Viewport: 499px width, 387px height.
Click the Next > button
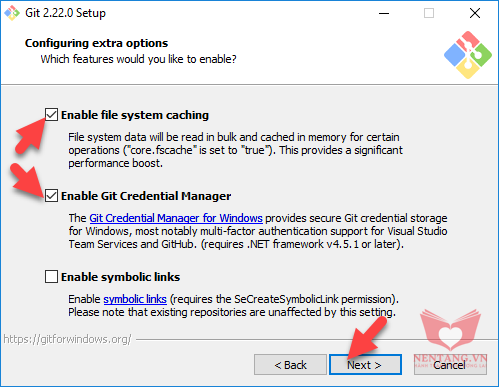pos(365,365)
